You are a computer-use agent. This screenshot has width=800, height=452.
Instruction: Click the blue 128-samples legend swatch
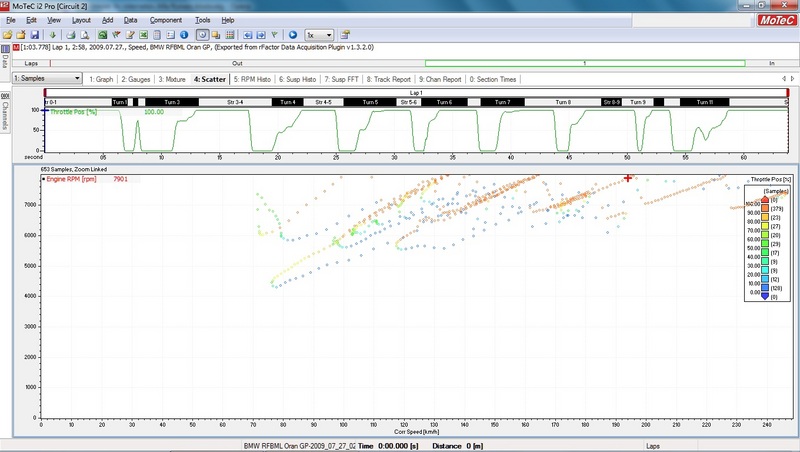pyautogui.click(x=765, y=288)
